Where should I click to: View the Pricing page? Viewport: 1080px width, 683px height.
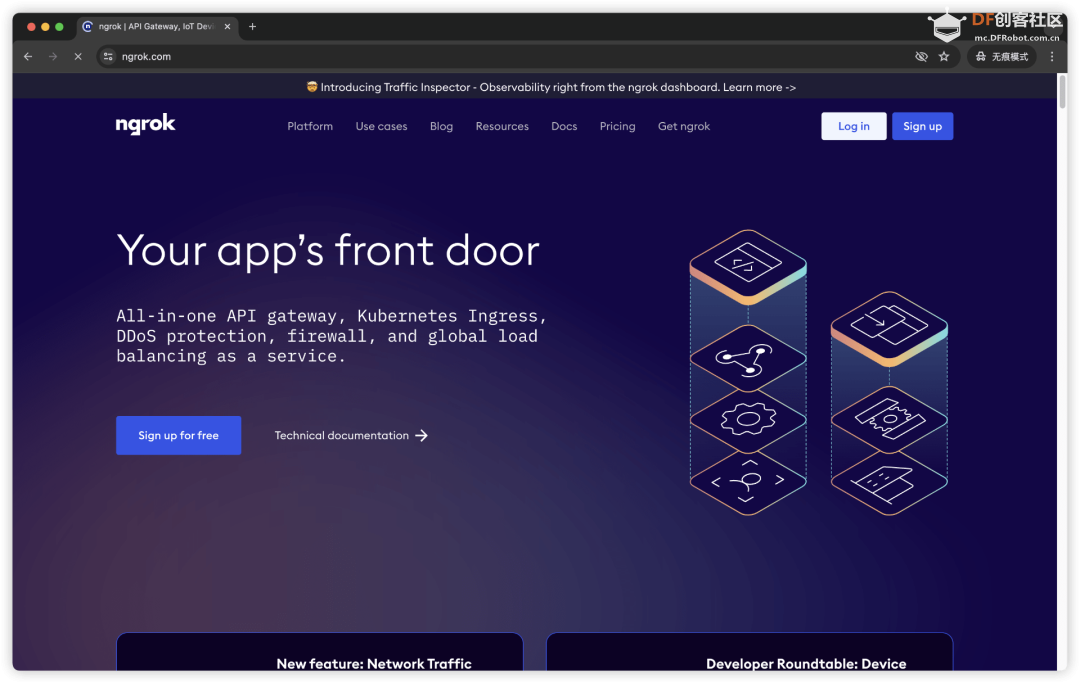pyautogui.click(x=617, y=126)
